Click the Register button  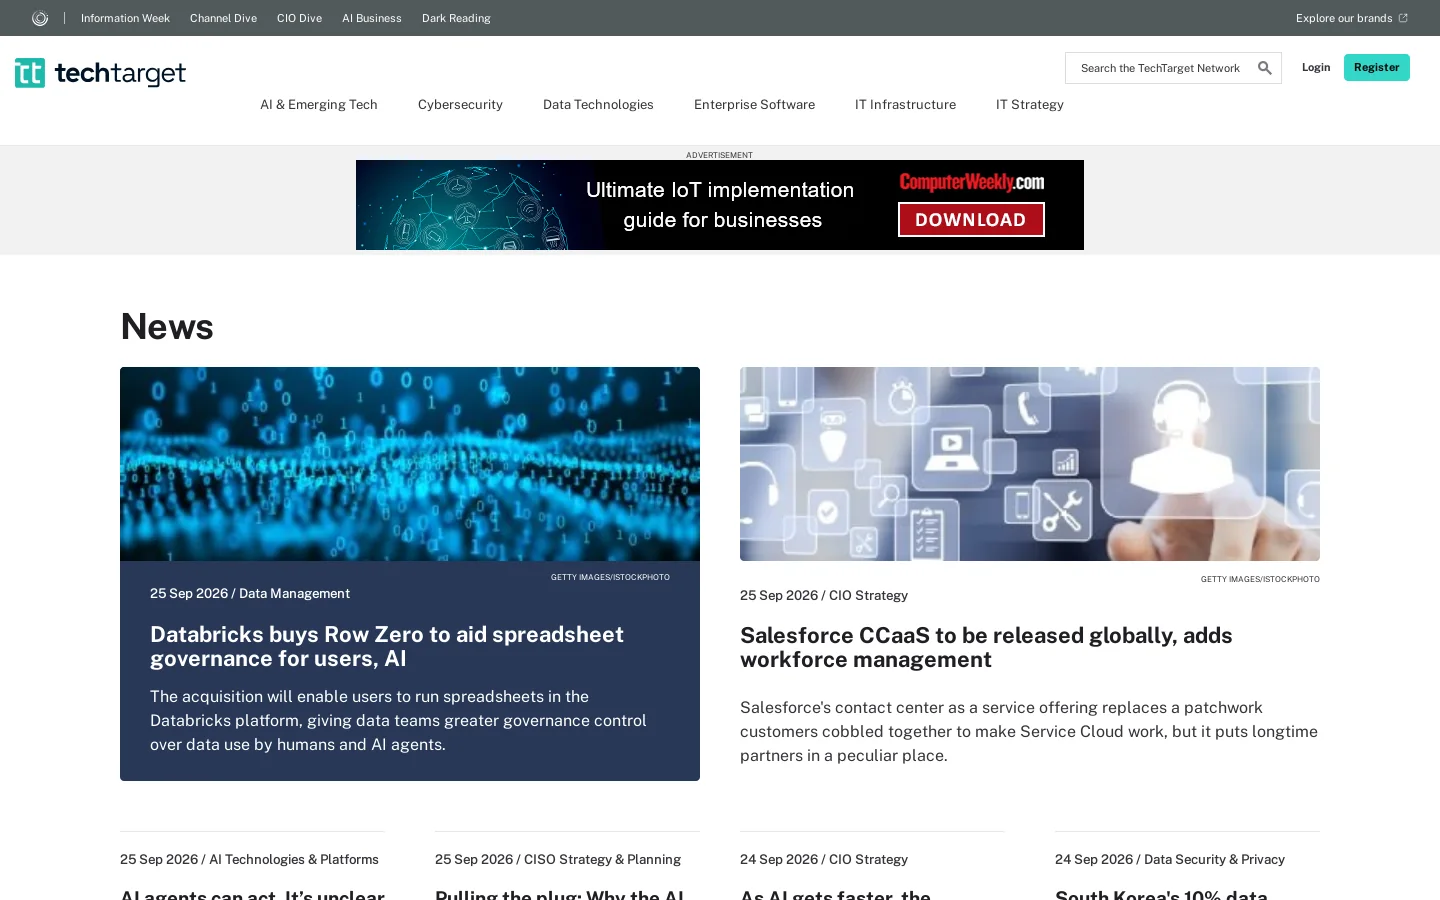point(1377,67)
